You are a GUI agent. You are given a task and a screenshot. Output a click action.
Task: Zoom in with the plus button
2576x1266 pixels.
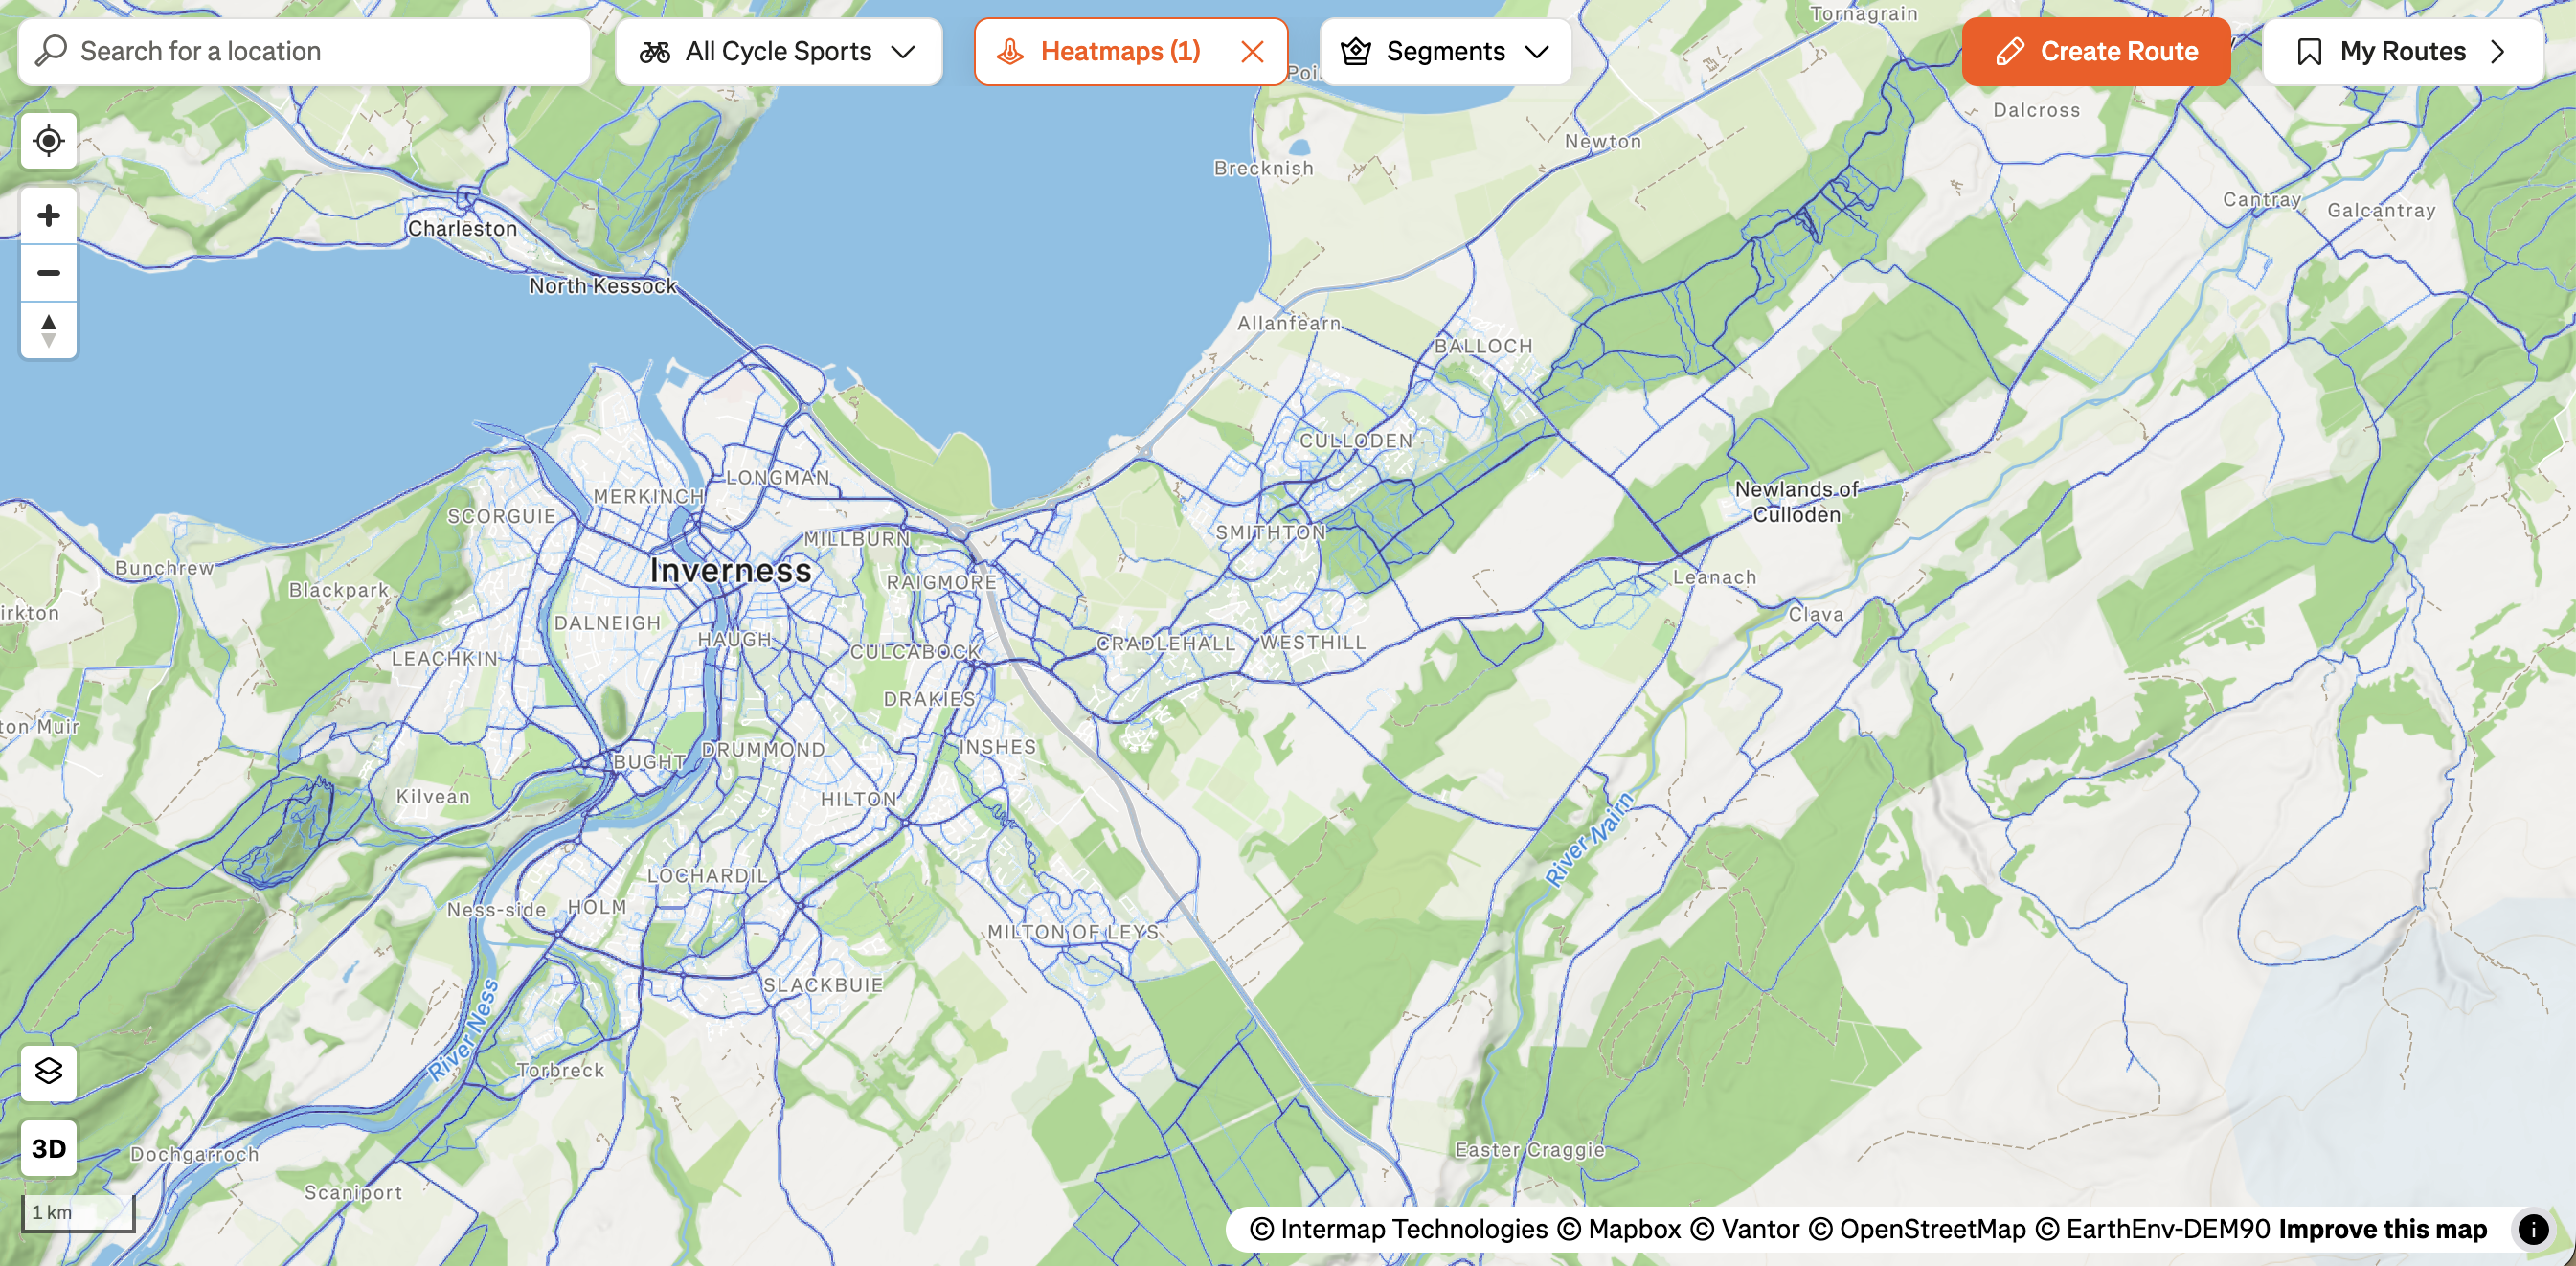coord(48,216)
